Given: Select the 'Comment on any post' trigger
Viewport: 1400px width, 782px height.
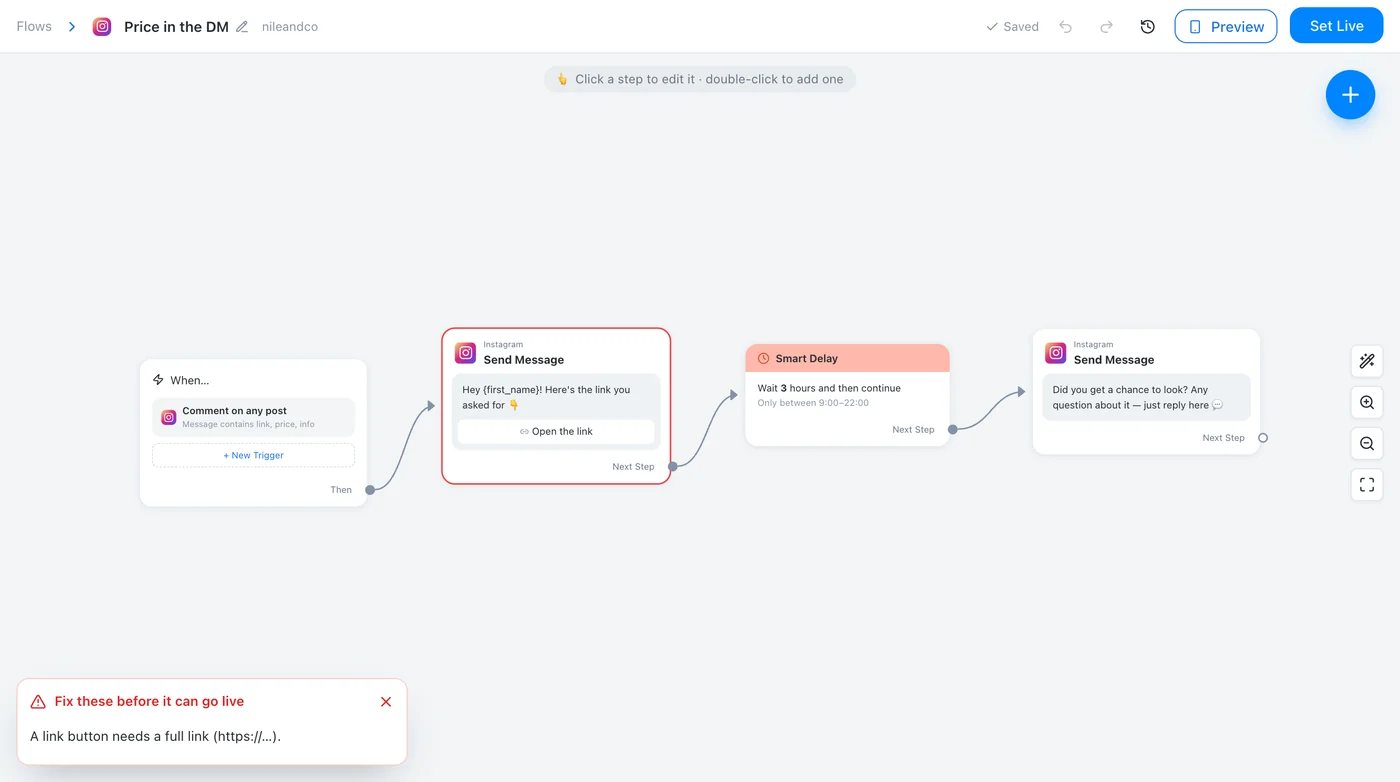Looking at the screenshot, I should click(253, 417).
